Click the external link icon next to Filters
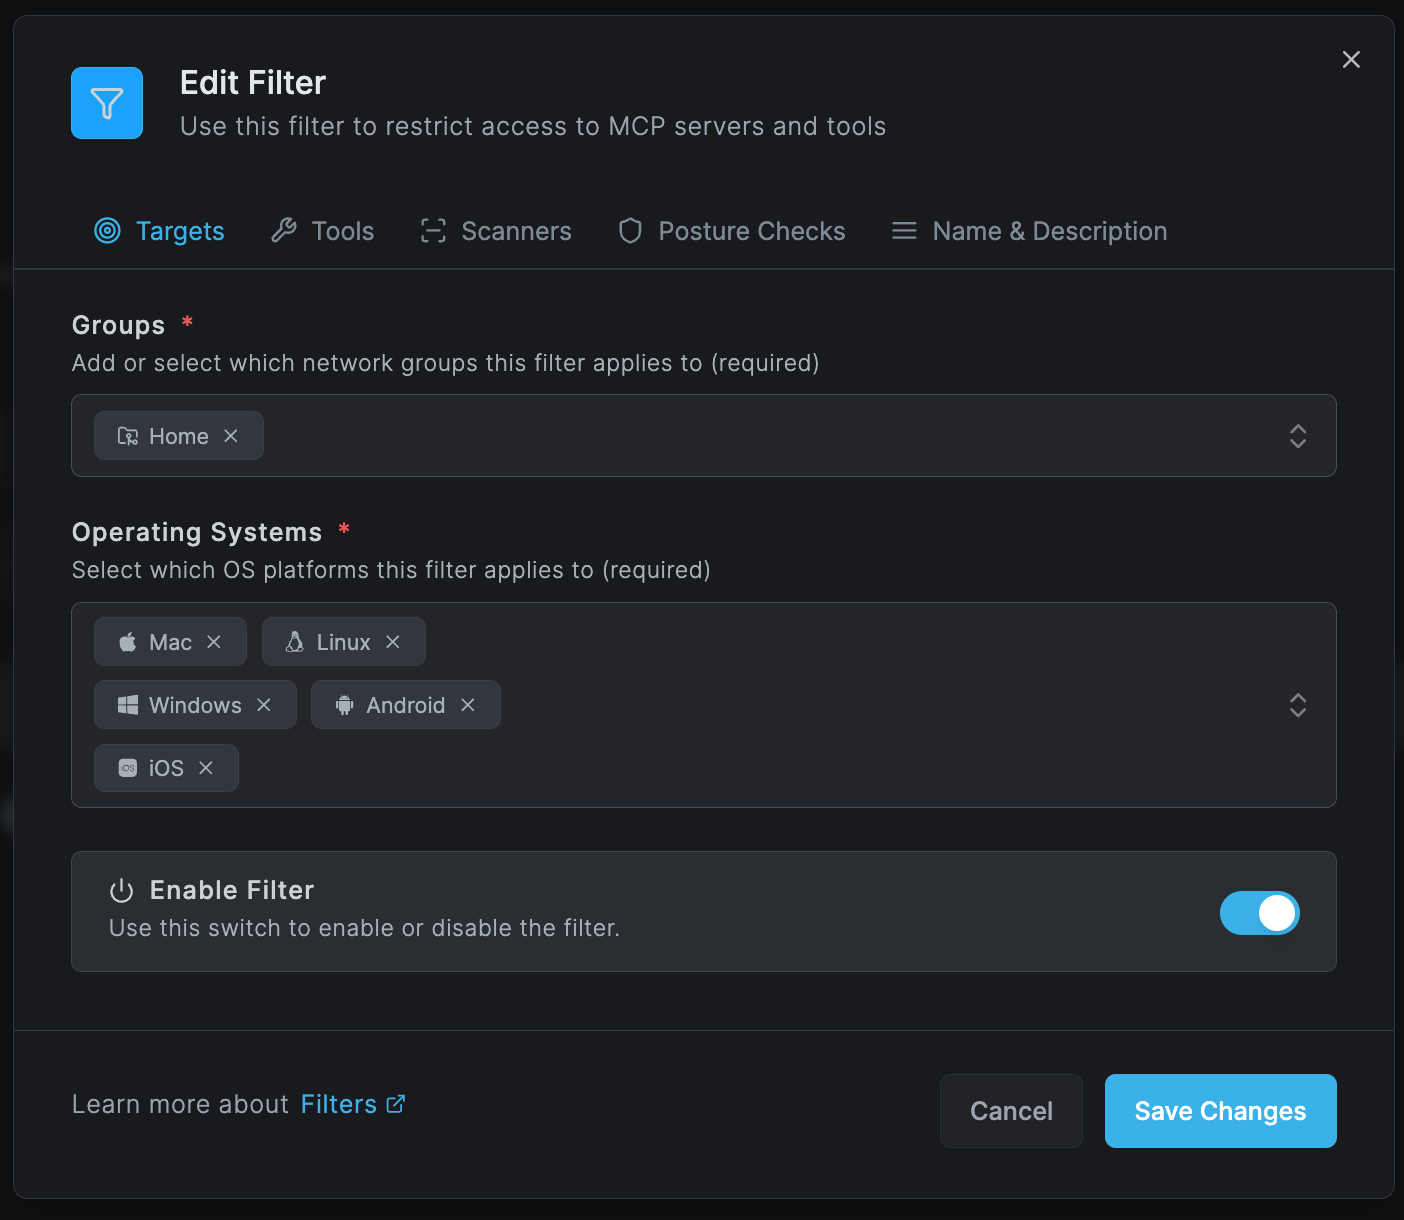The height and width of the screenshot is (1220, 1404). (x=396, y=1103)
